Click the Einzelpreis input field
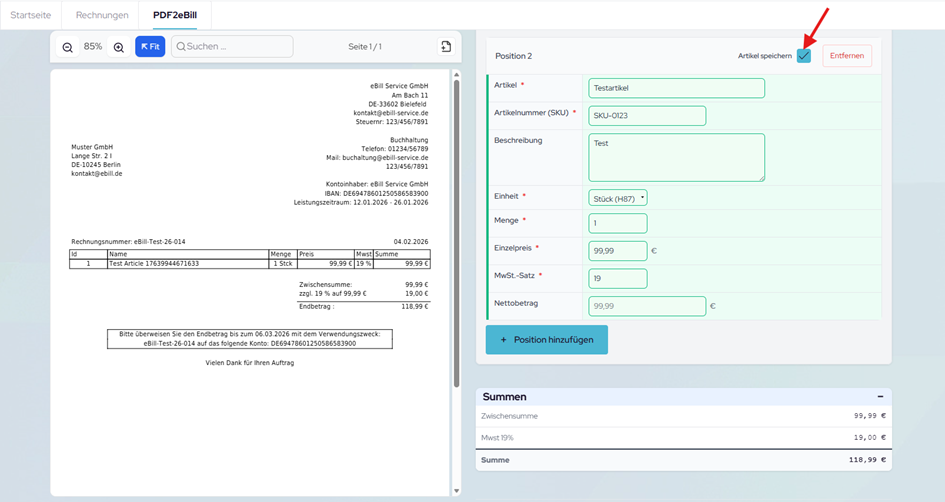This screenshot has height=502, width=945. click(x=617, y=251)
